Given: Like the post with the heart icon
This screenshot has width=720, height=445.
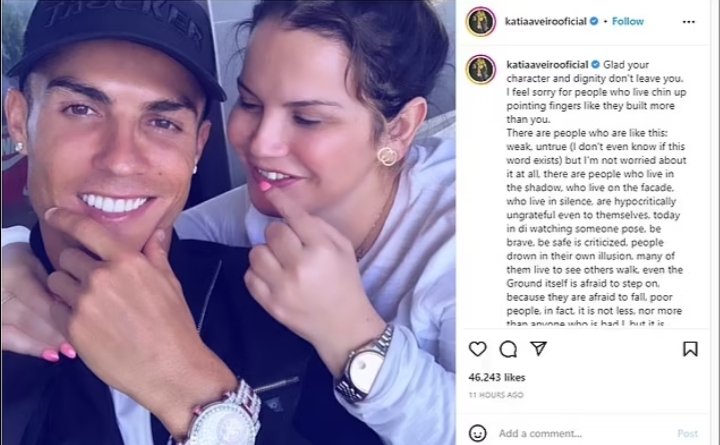Looking at the screenshot, I should [x=478, y=349].
